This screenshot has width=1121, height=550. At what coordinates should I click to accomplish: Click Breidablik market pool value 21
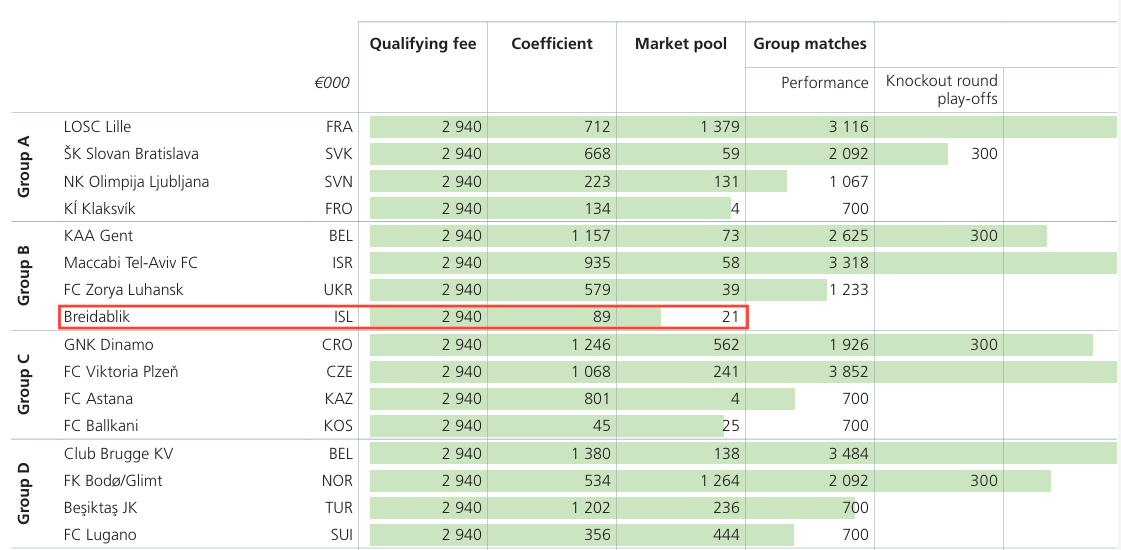[x=730, y=316]
